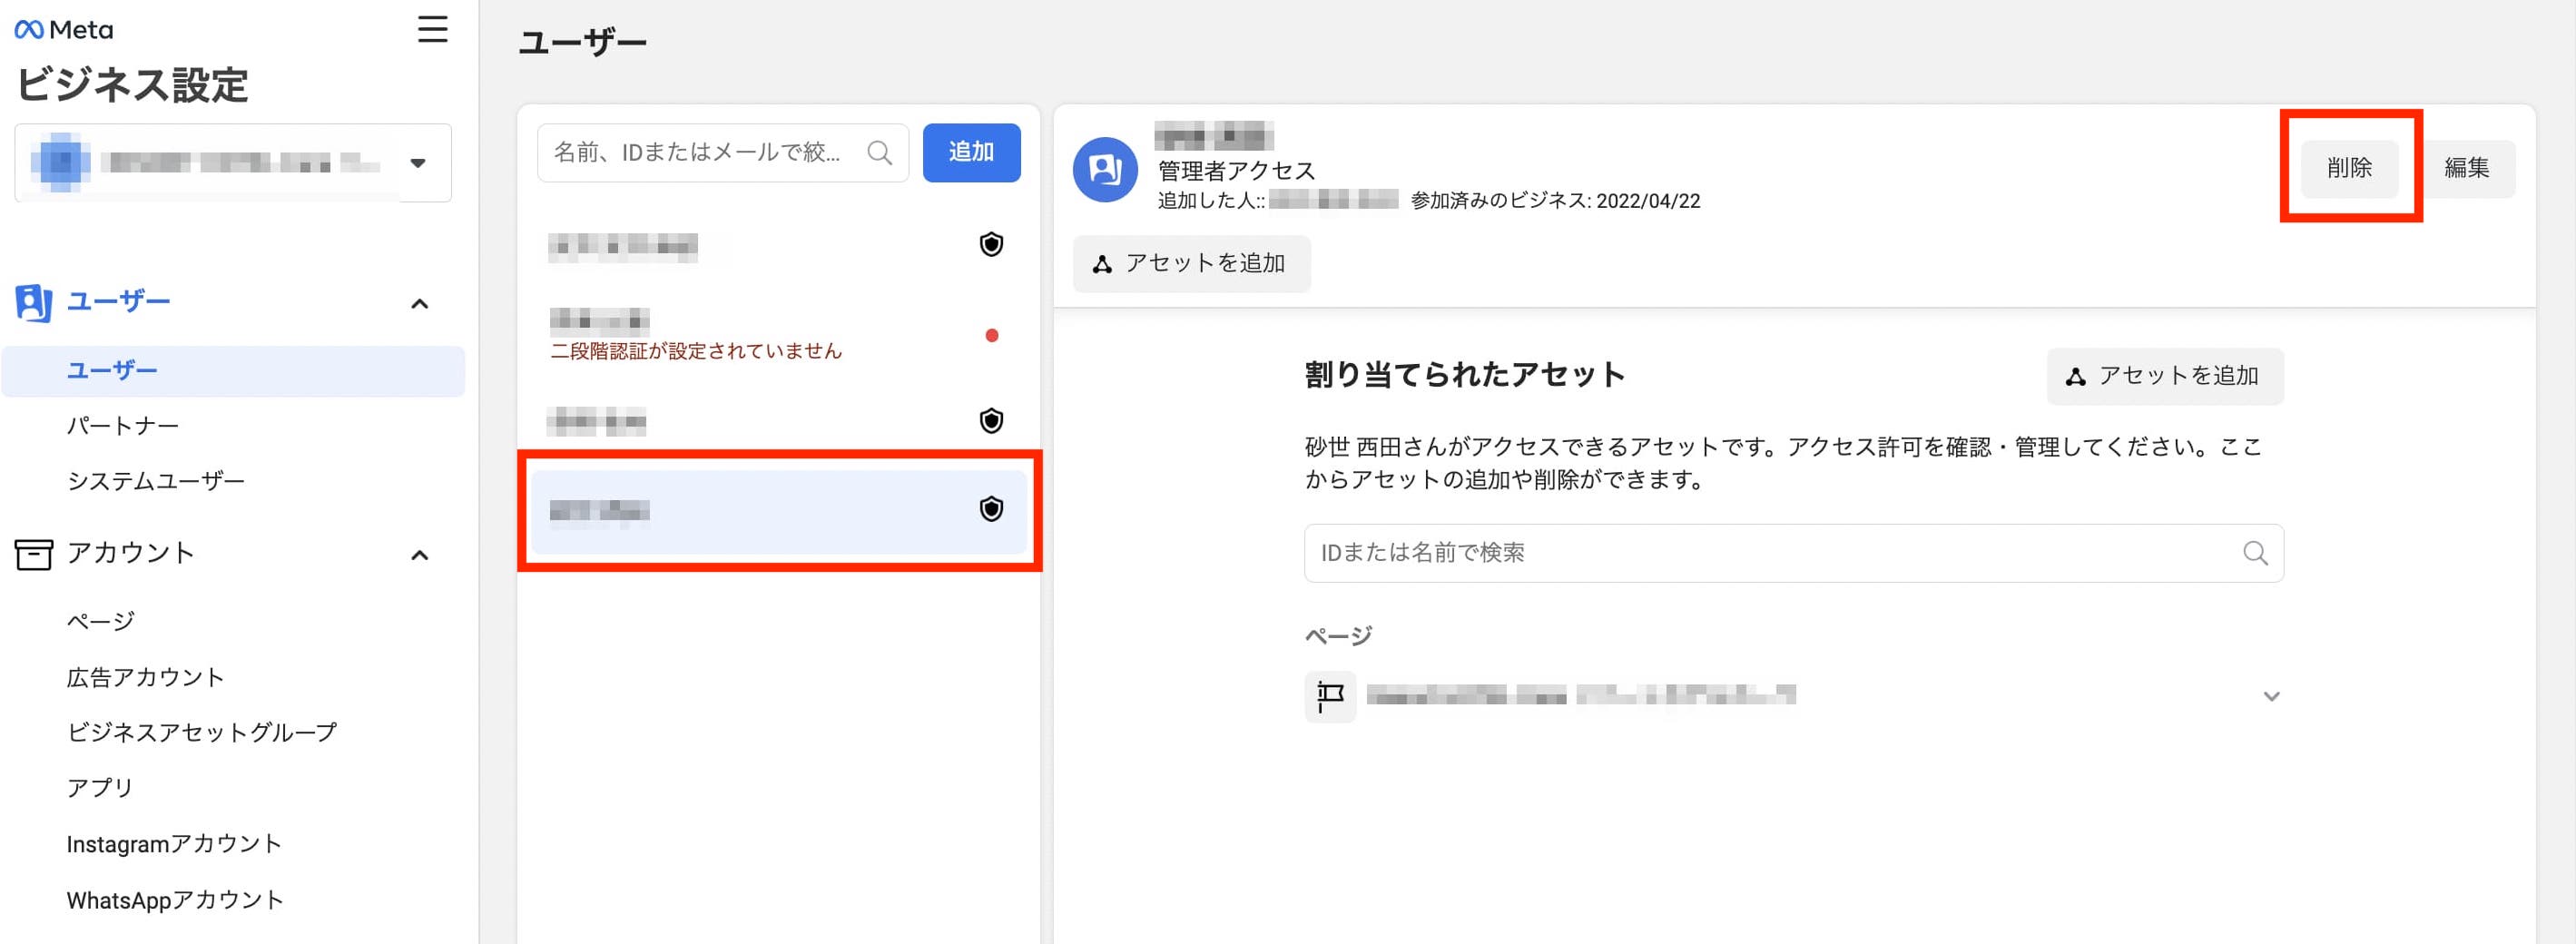Image resolution: width=2576 pixels, height=944 pixels.
Task: Click the blue 追加 button
Action: pos(970,152)
